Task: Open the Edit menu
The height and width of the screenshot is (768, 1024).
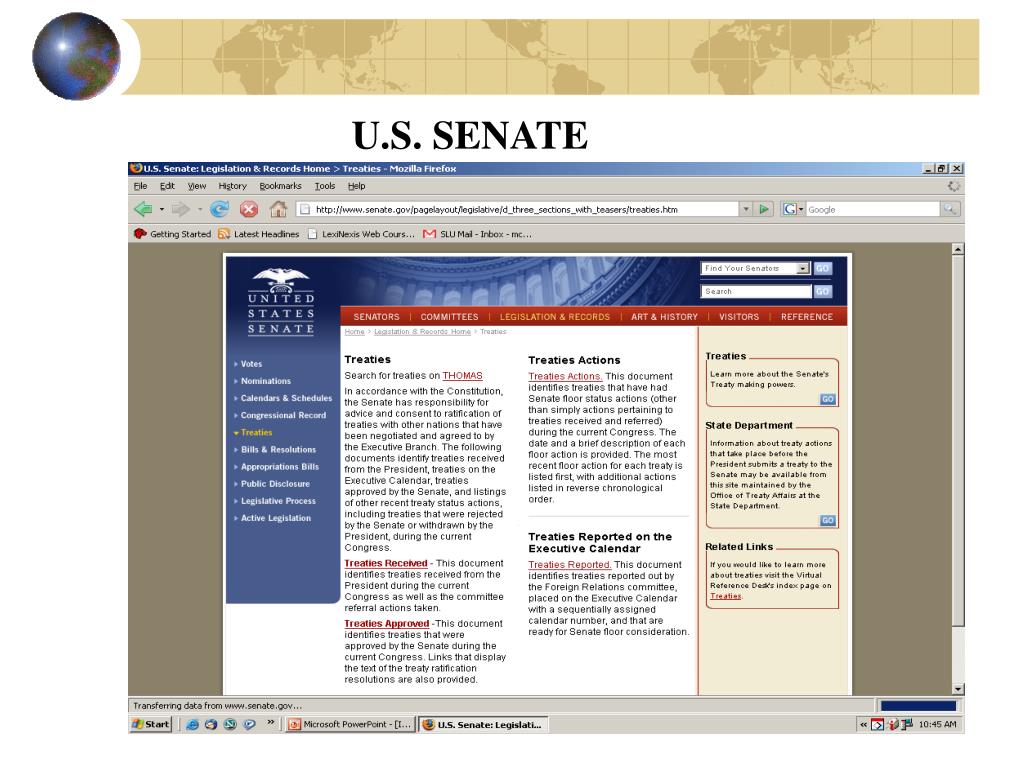Action: pyautogui.click(x=167, y=186)
